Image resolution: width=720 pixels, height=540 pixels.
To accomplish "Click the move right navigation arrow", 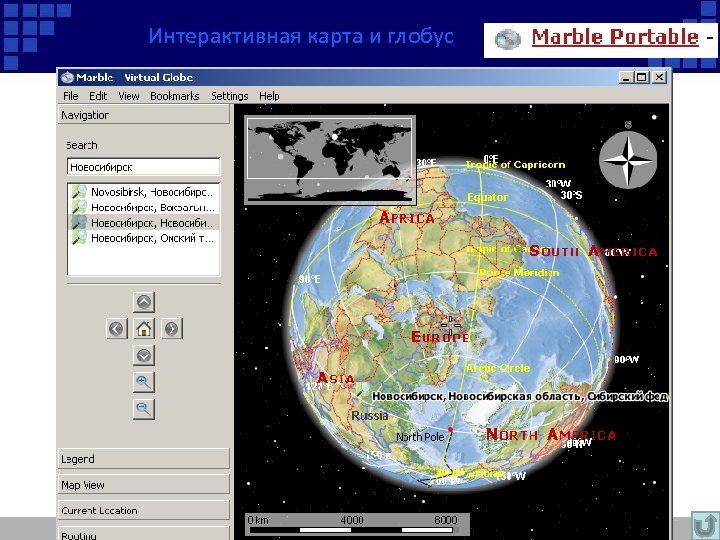I will (172, 329).
